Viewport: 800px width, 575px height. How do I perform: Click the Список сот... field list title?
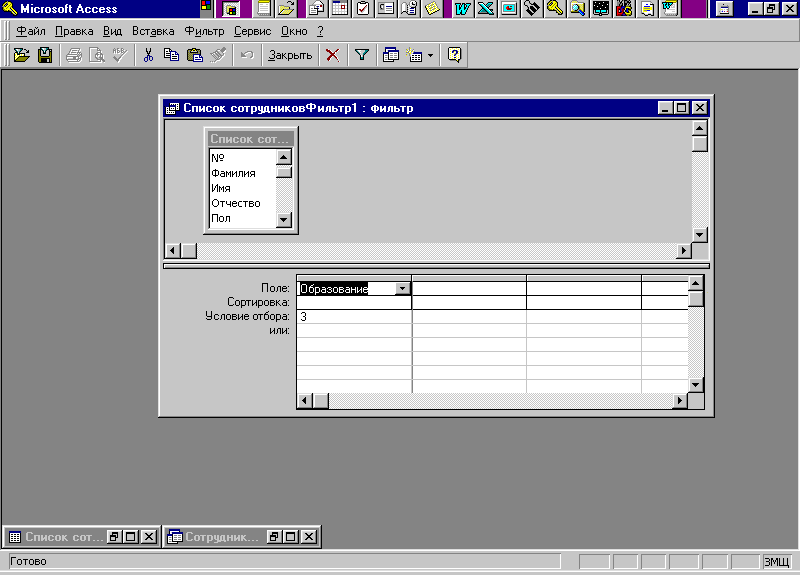(250, 139)
